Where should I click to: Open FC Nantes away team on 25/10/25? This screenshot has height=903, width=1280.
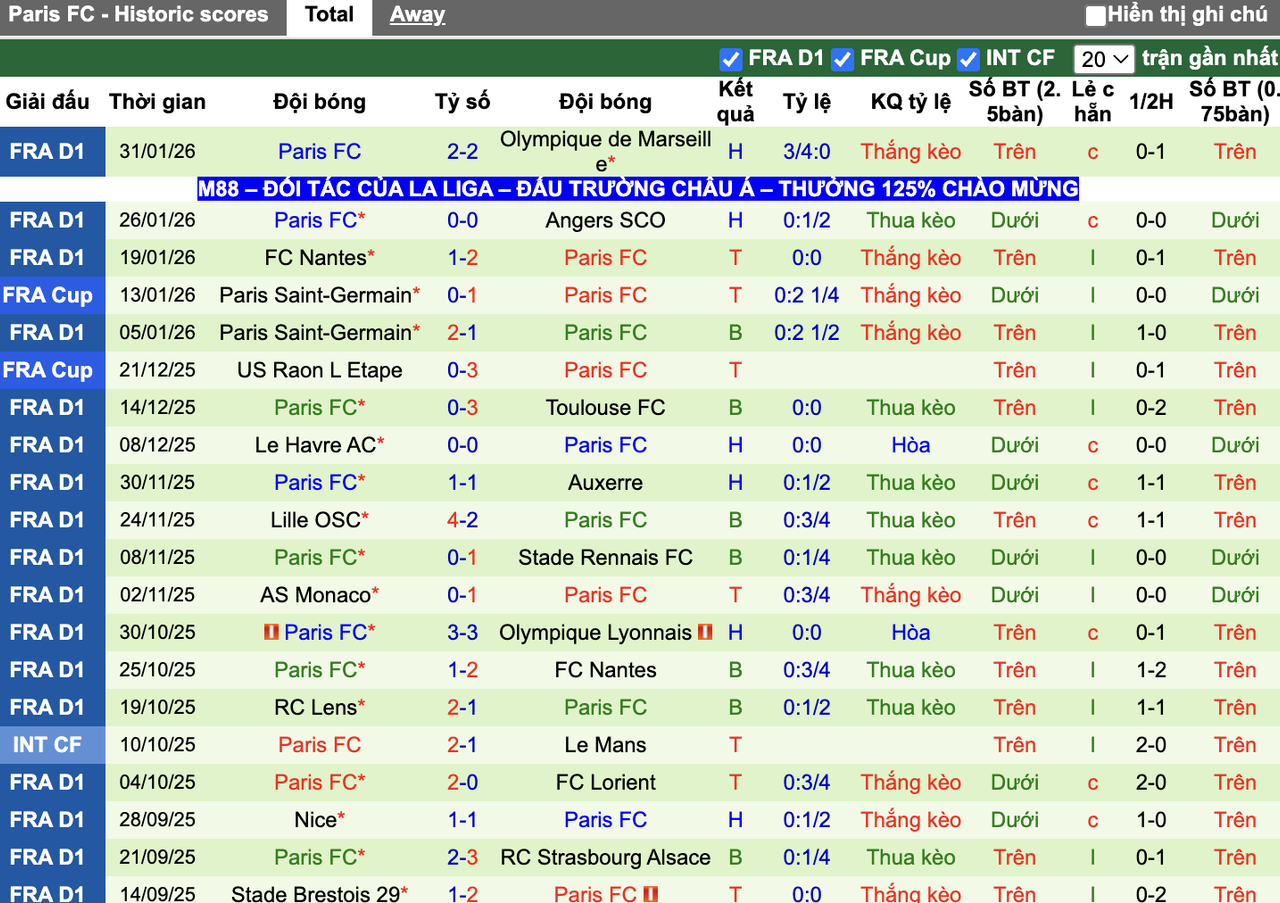tap(606, 670)
